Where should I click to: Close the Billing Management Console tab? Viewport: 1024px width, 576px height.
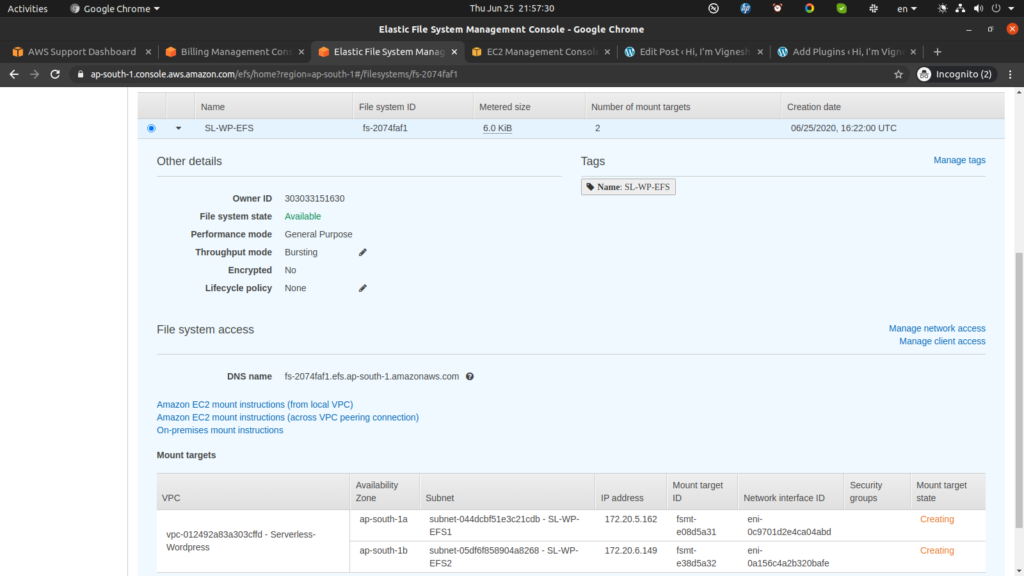[x=301, y=52]
